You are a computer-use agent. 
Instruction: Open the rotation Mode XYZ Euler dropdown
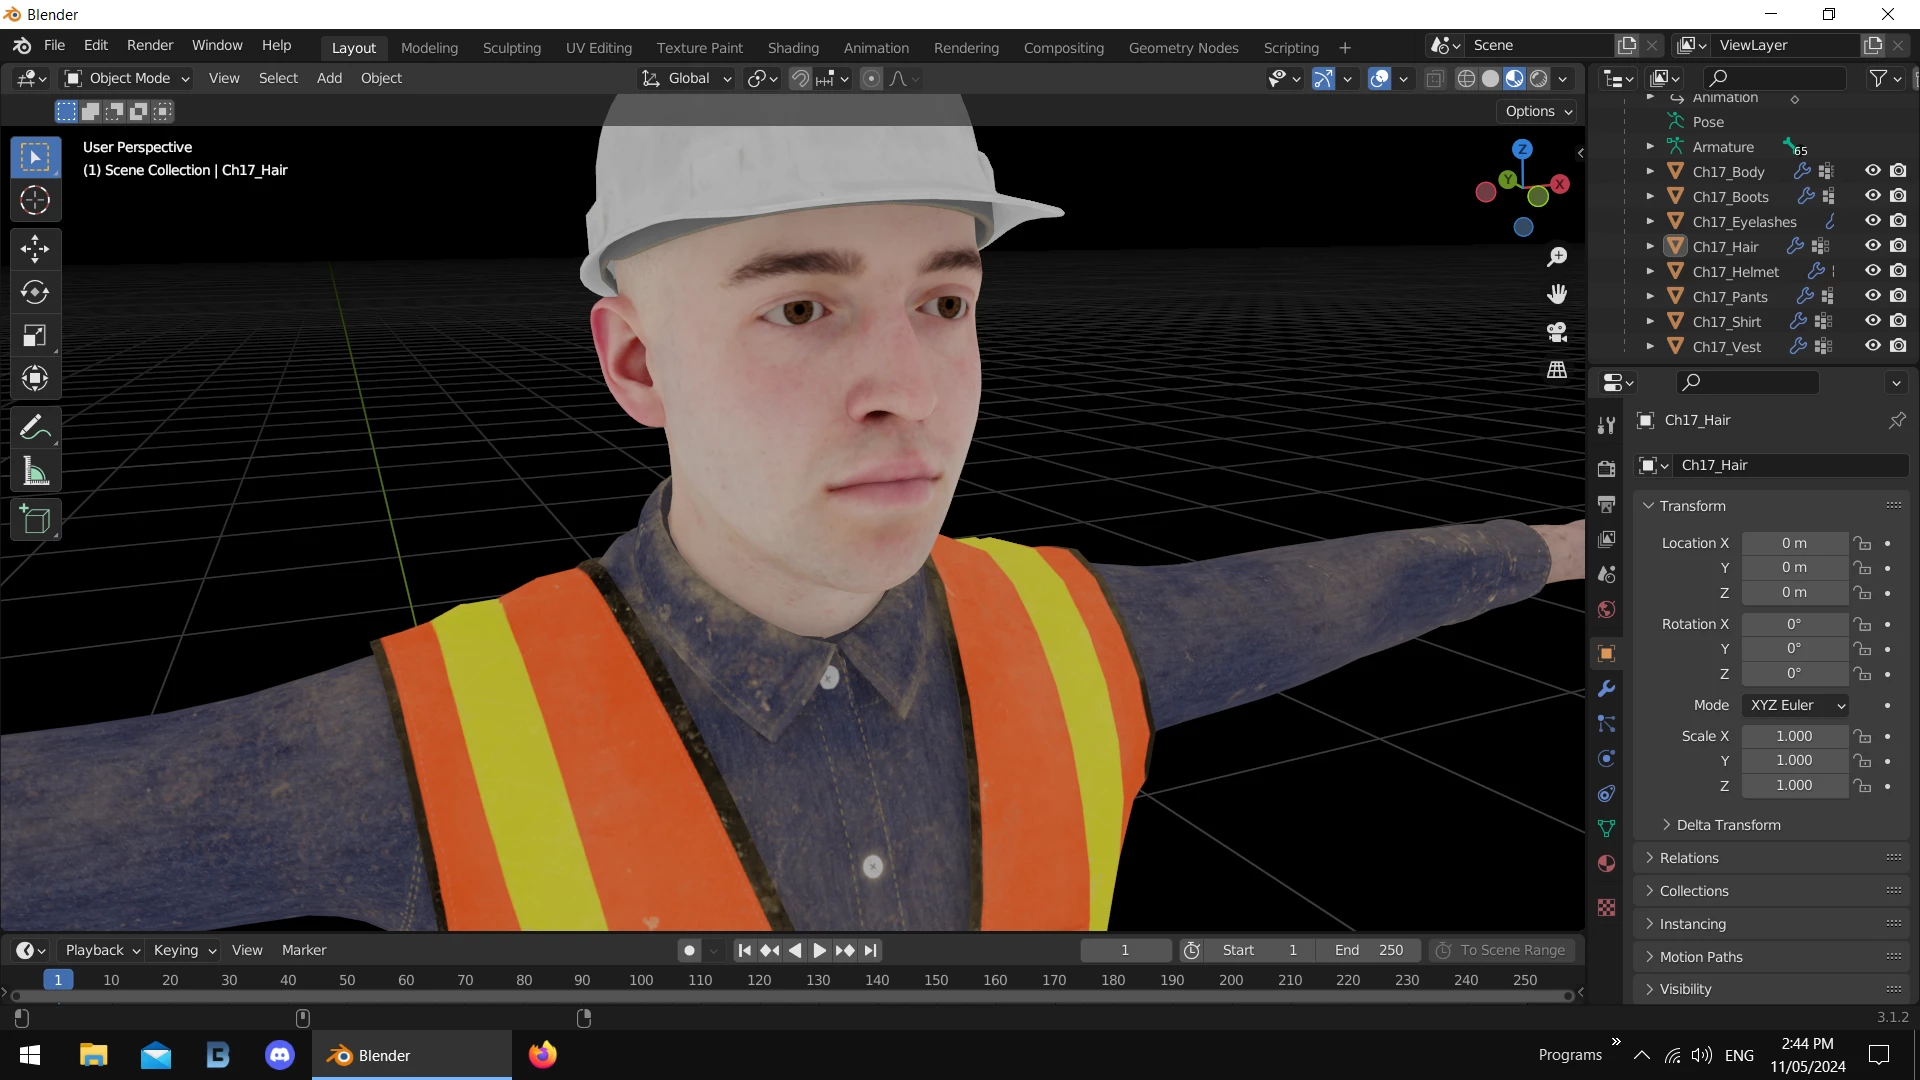point(1796,705)
